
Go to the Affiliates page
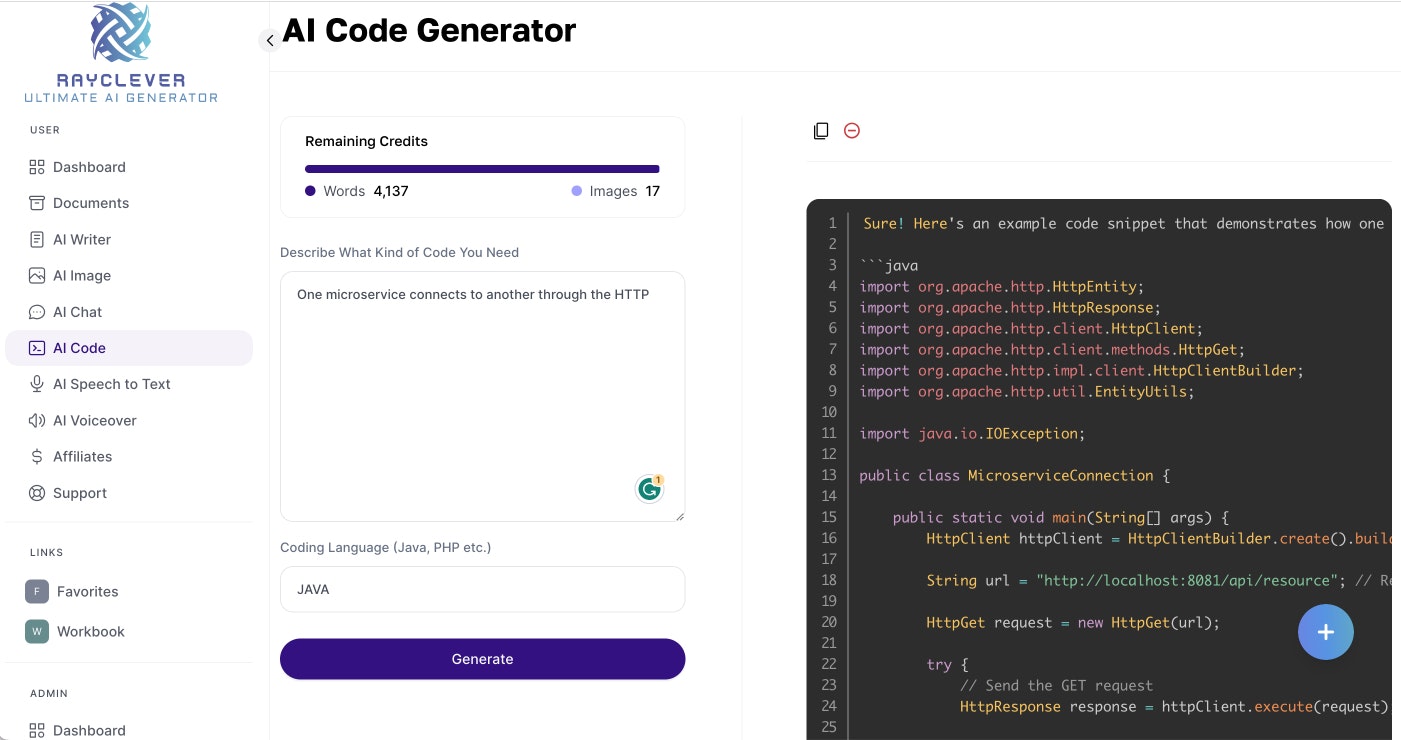tap(128, 457)
